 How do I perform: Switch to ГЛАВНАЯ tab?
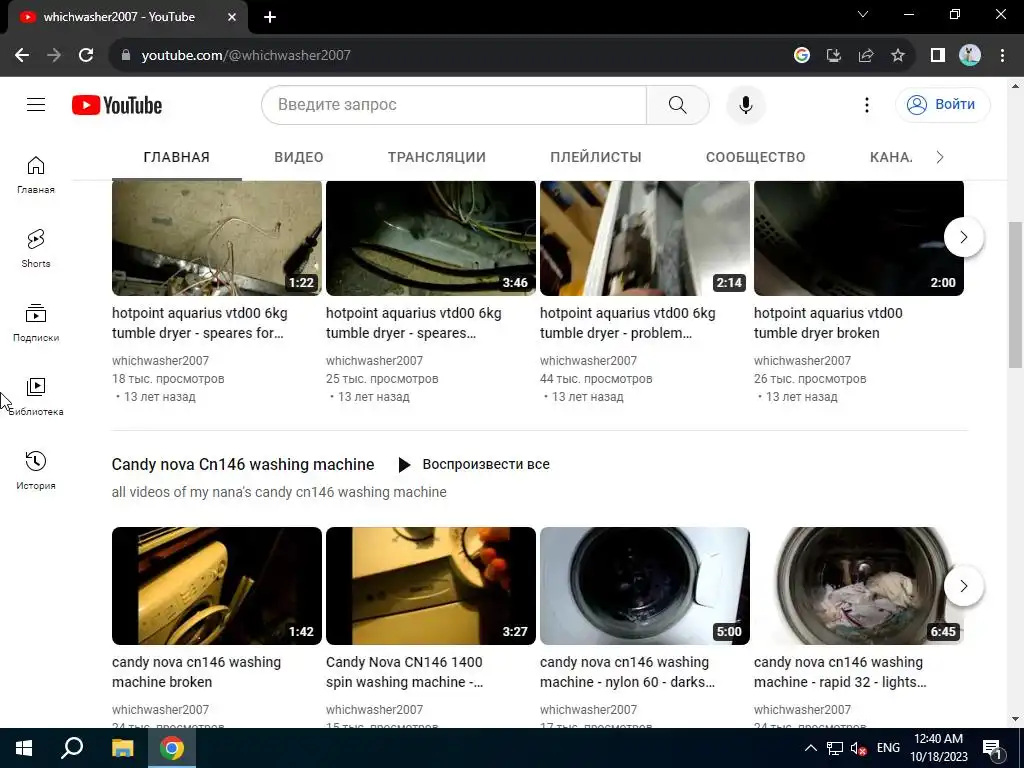tap(176, 157)
